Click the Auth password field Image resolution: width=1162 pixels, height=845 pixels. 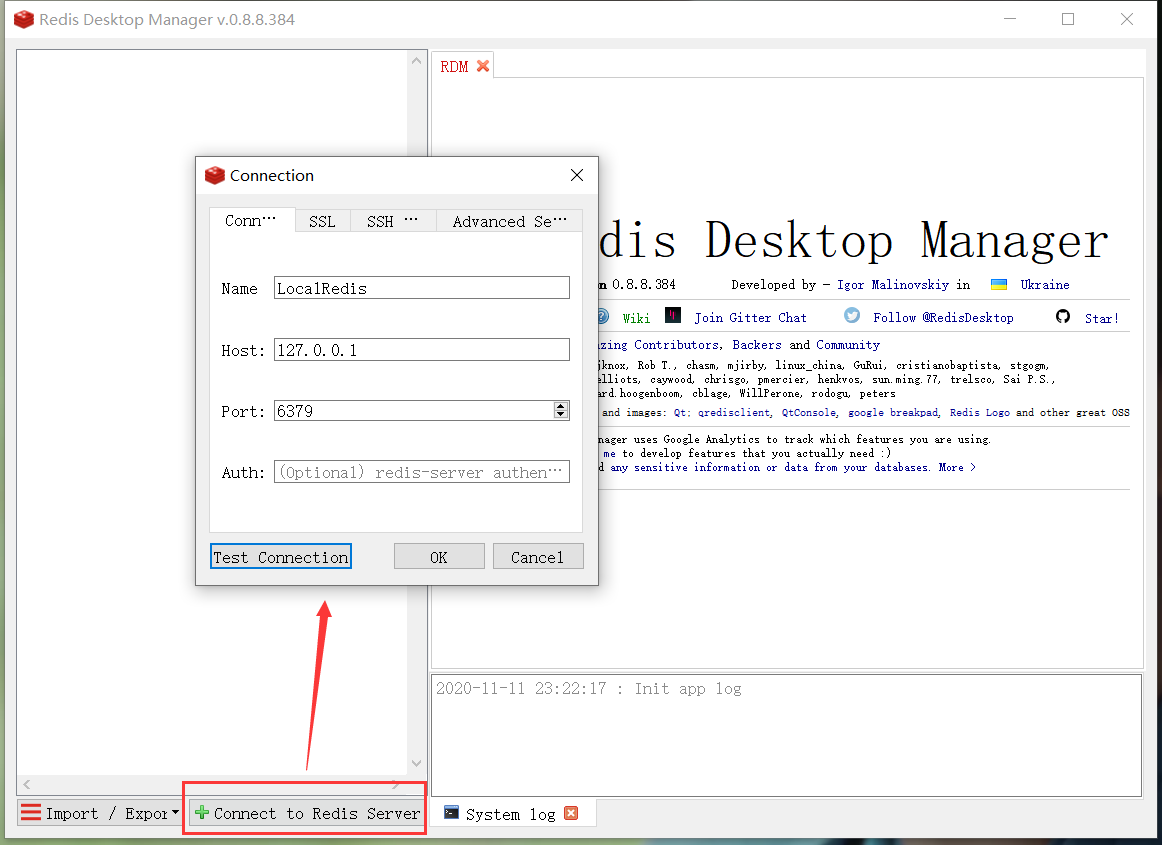[421, 472]
